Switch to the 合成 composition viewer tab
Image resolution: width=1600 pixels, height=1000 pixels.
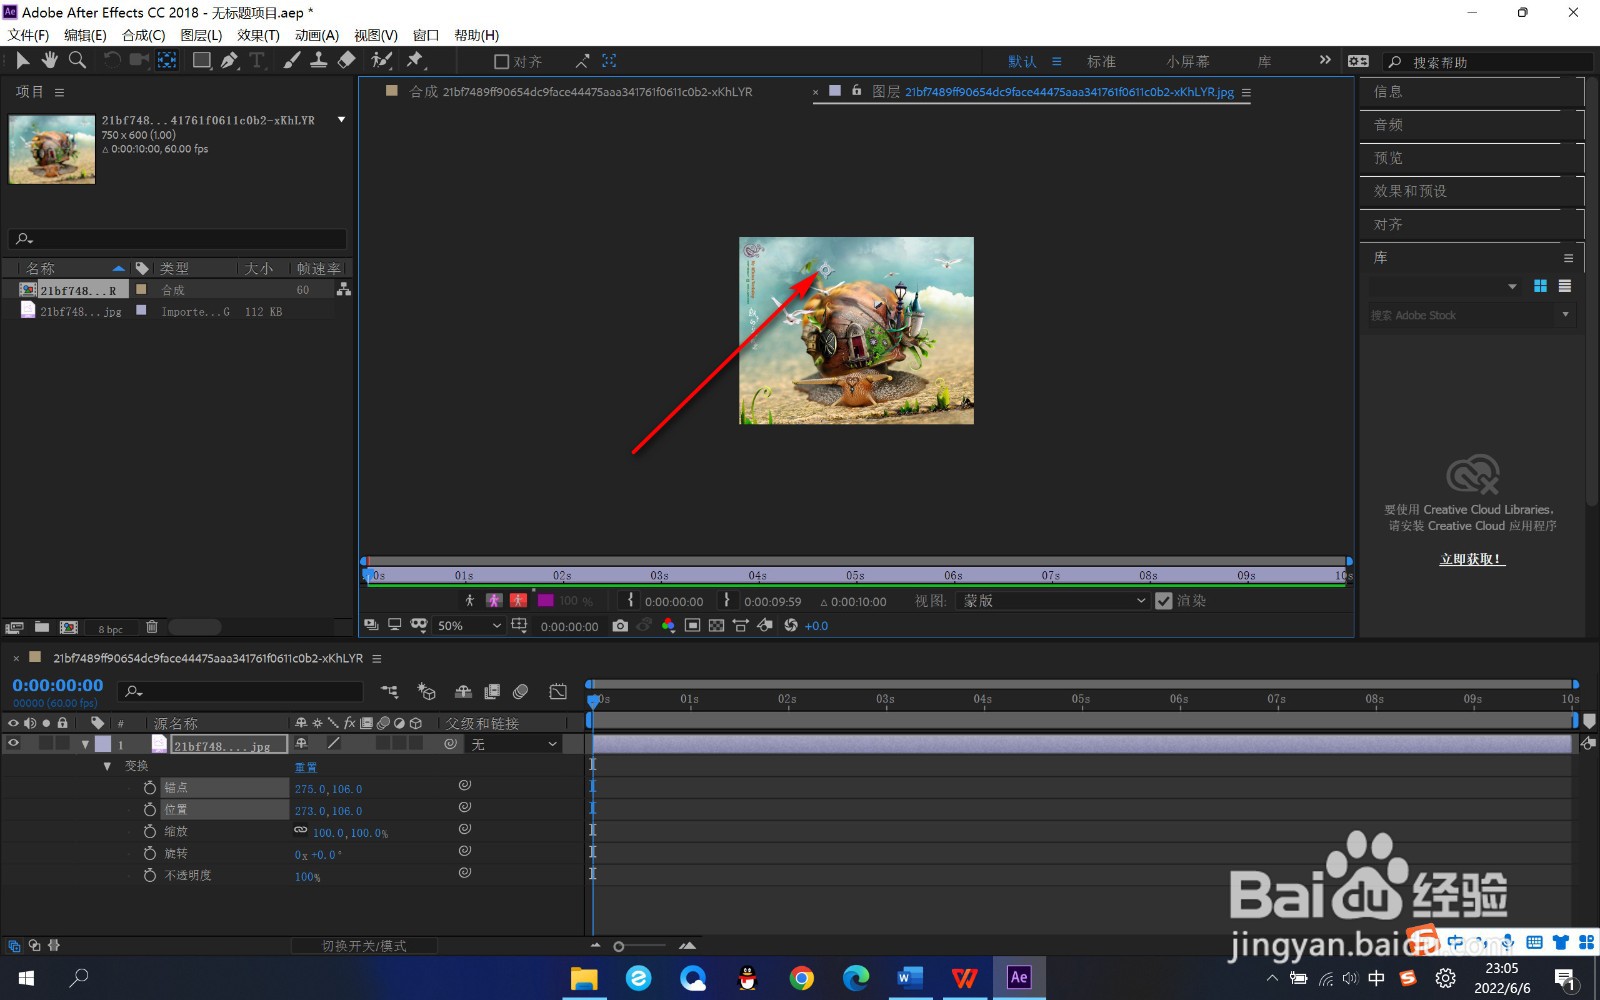click(x=580, y=92)
